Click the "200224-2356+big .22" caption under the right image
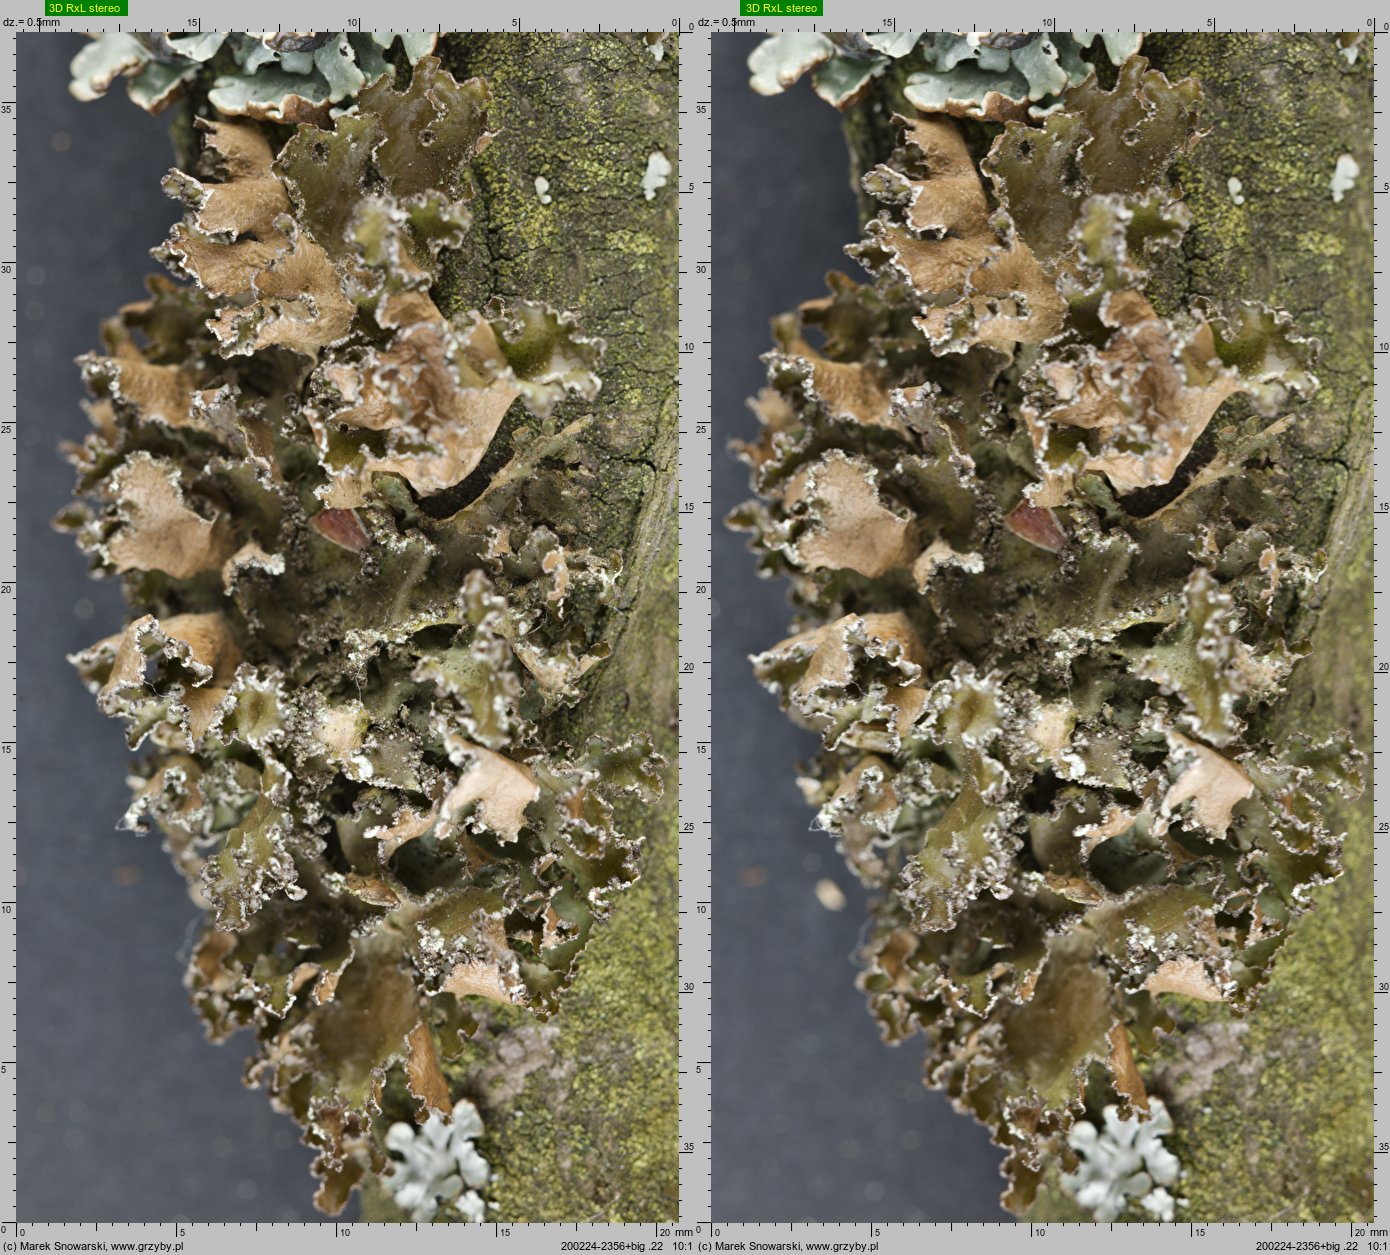 pos(1307,1247)
